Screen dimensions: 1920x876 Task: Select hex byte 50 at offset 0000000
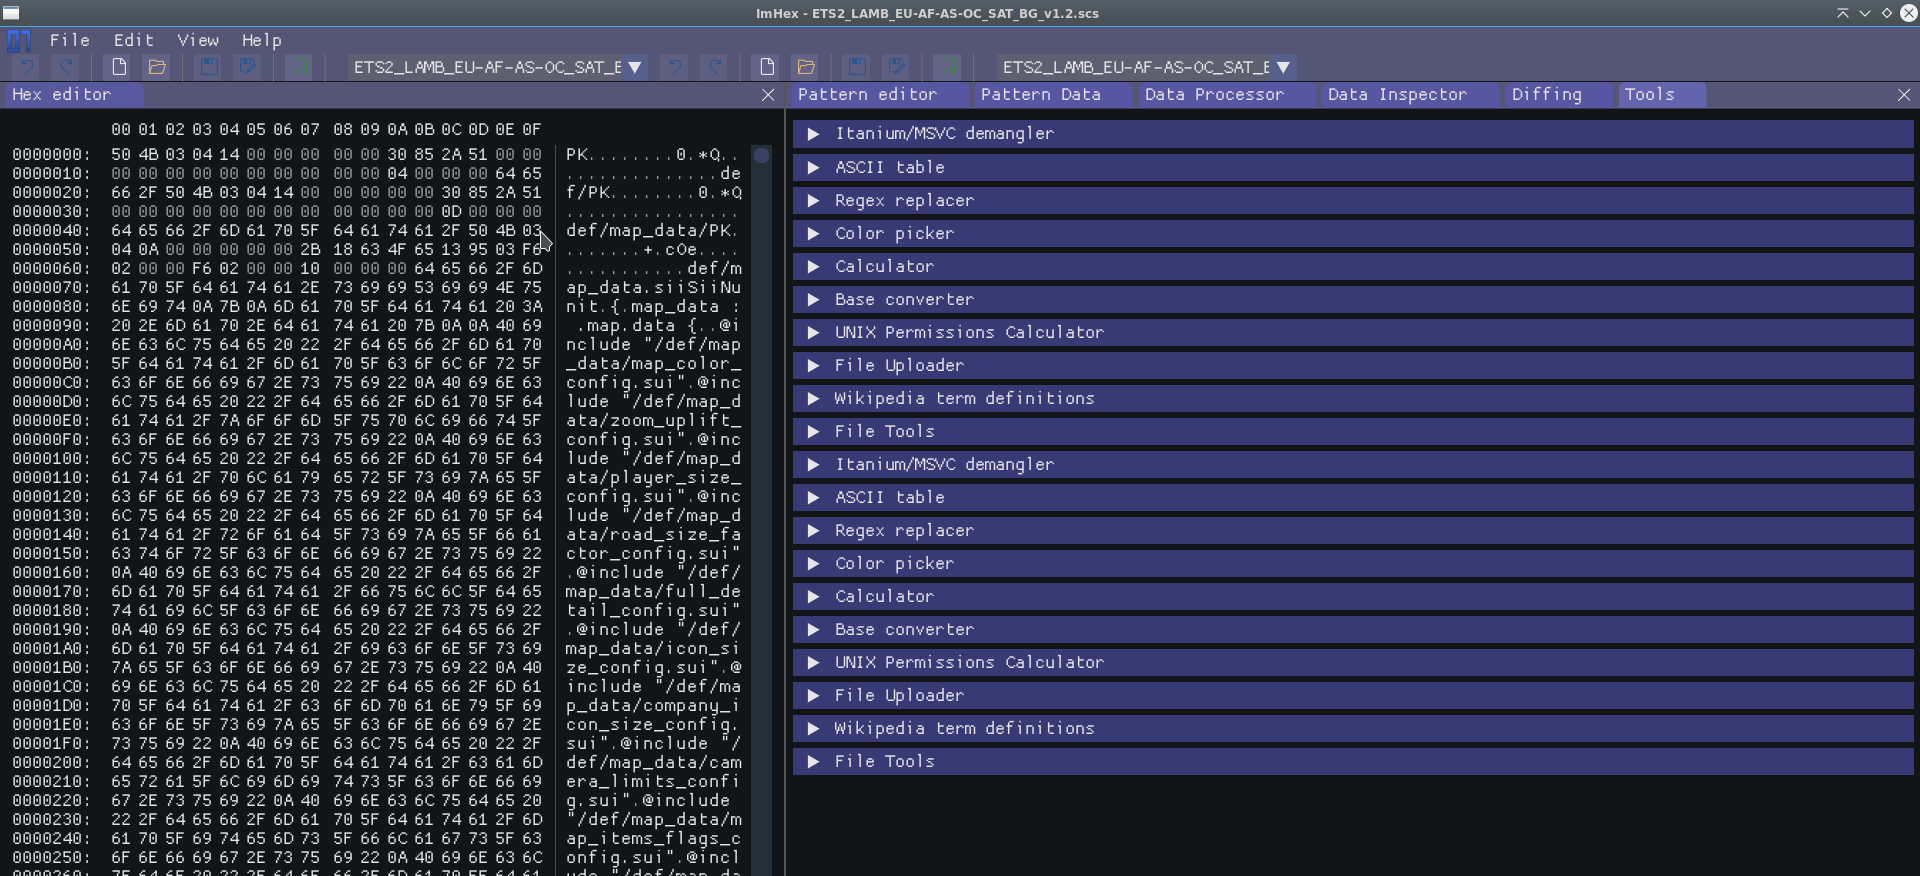coord(121,155)
